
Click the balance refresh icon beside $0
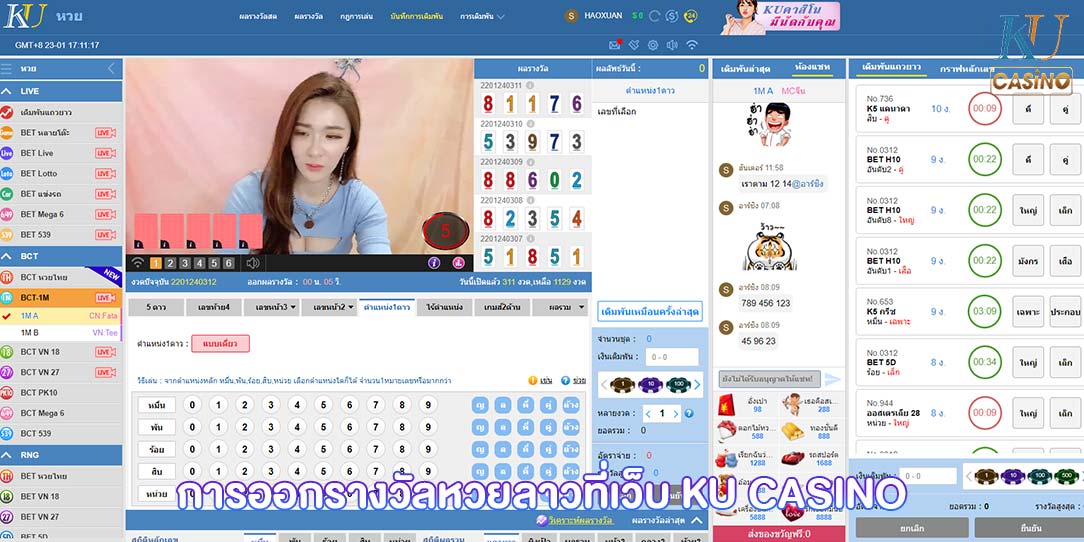tap(655, 16)
